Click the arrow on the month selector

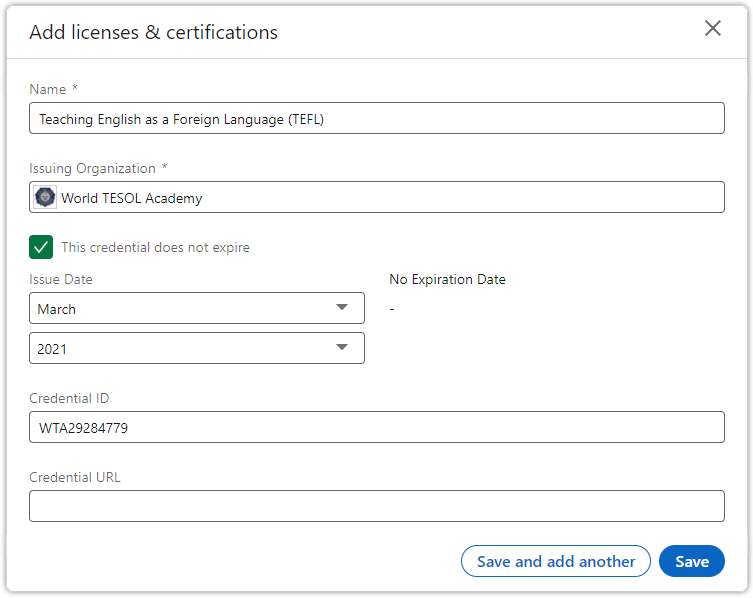tap(342, 307)
